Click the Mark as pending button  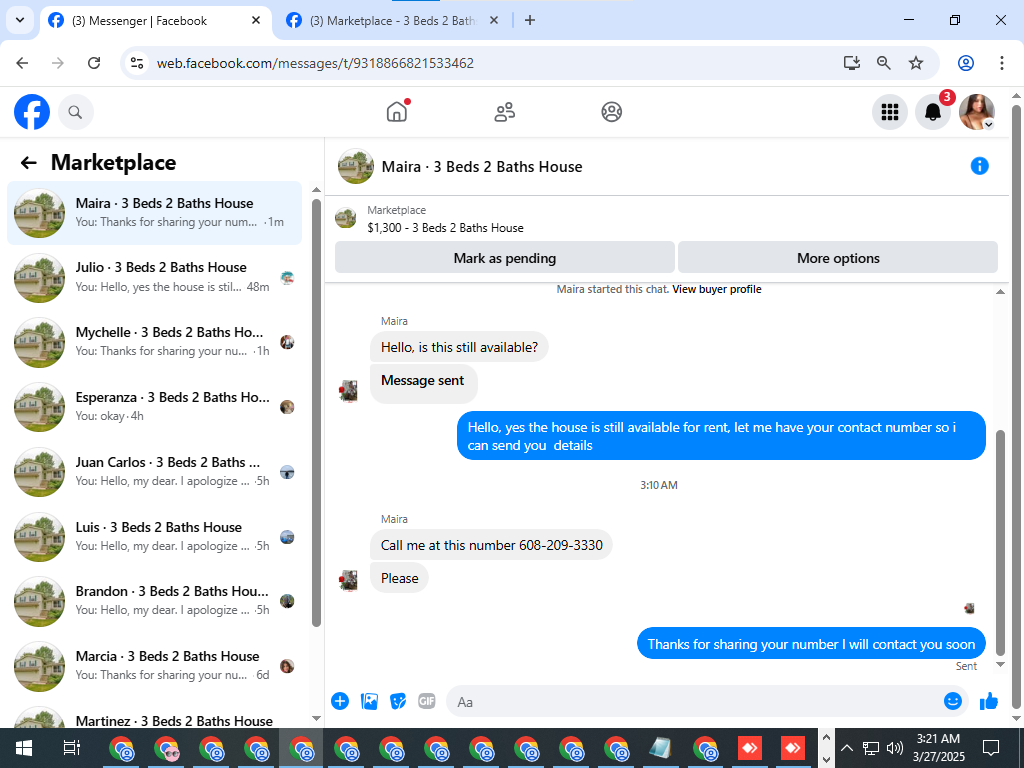(x=504, y=258)
